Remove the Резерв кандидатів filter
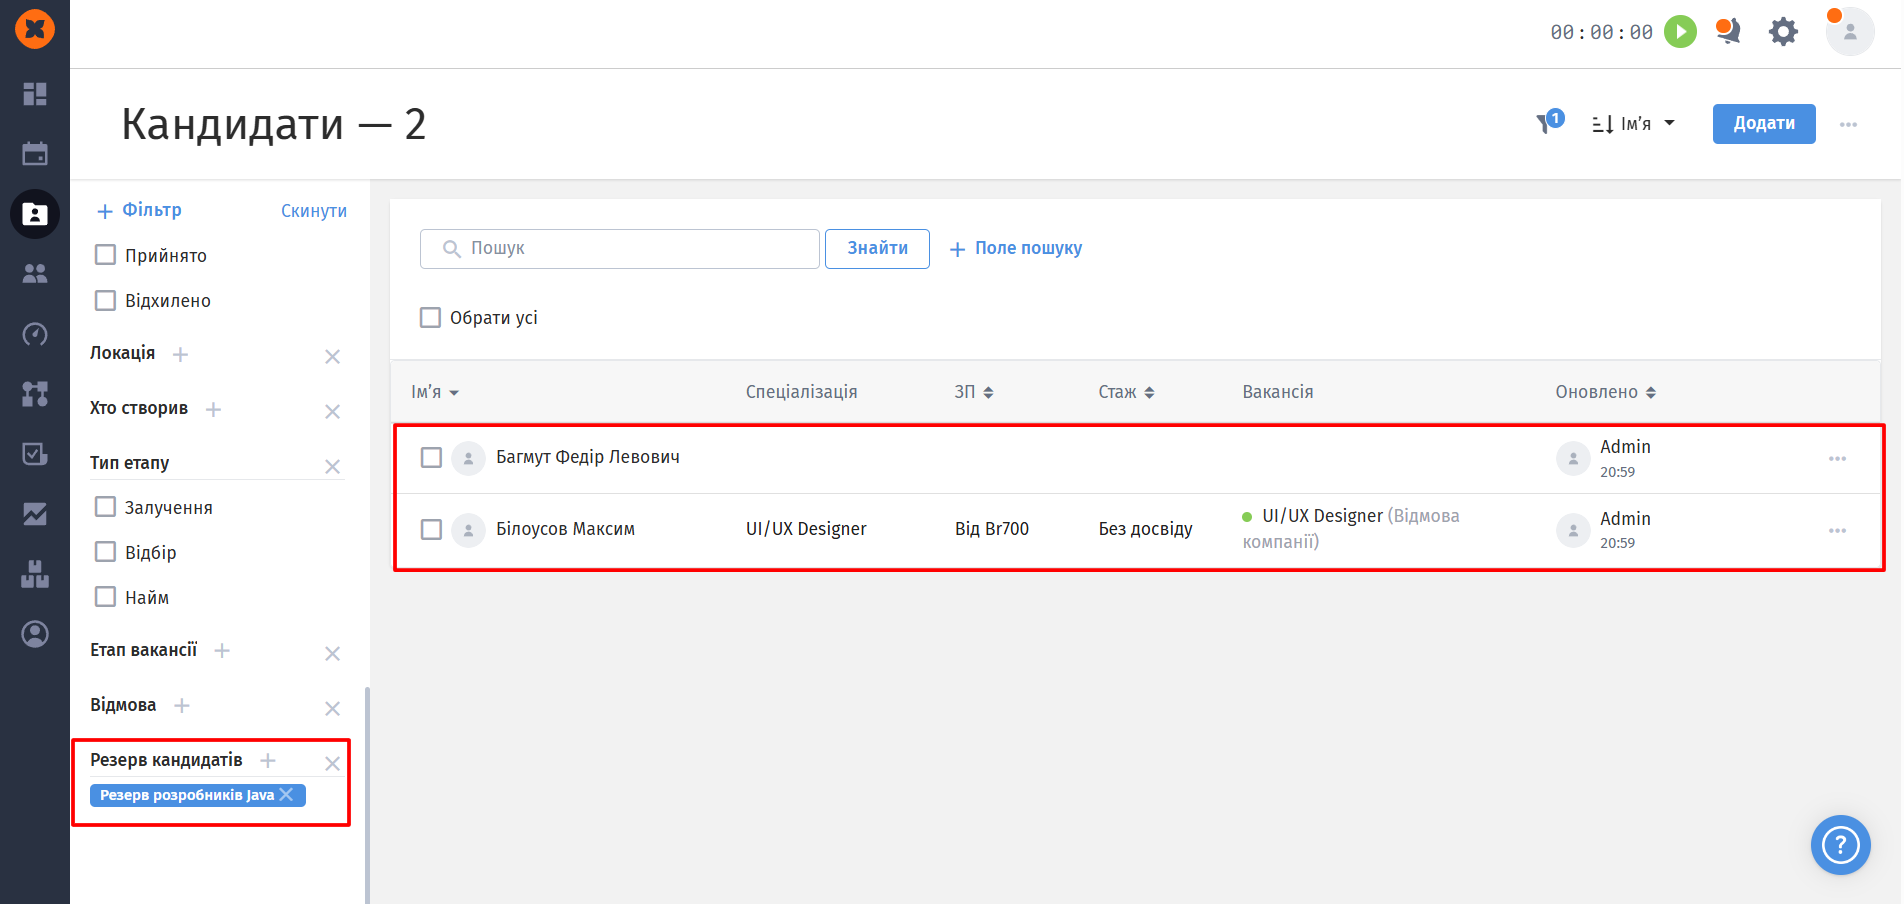This screenshot has width=1904, height=904. [x=333, y=764]
